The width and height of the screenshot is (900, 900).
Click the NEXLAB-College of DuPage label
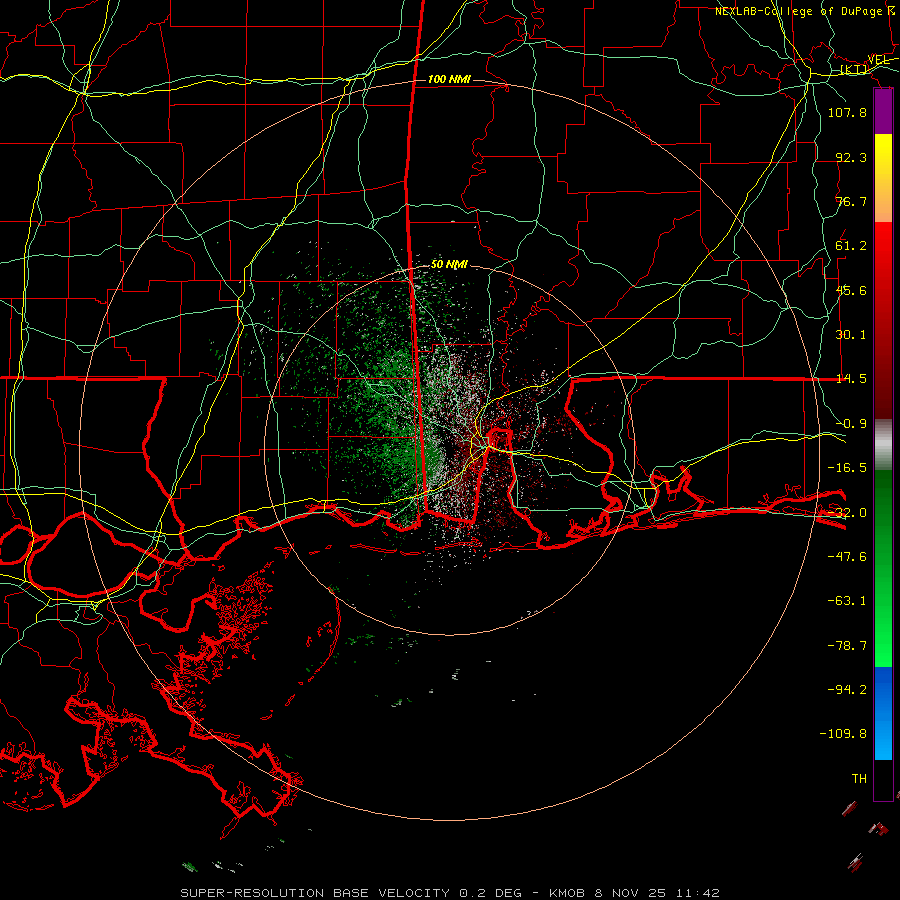(x=798, y=11)
